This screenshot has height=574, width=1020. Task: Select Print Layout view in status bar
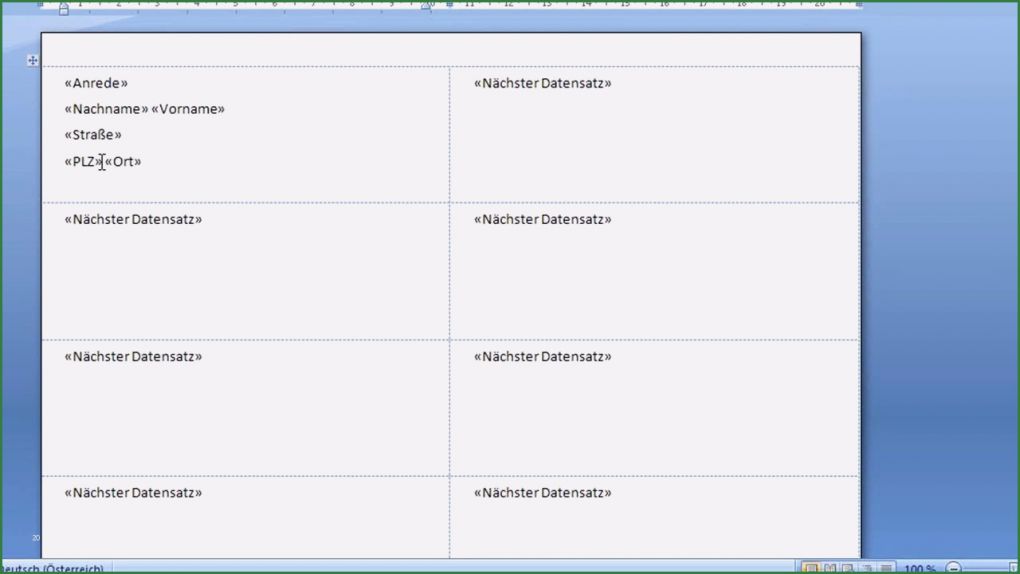tap(811, 569)
